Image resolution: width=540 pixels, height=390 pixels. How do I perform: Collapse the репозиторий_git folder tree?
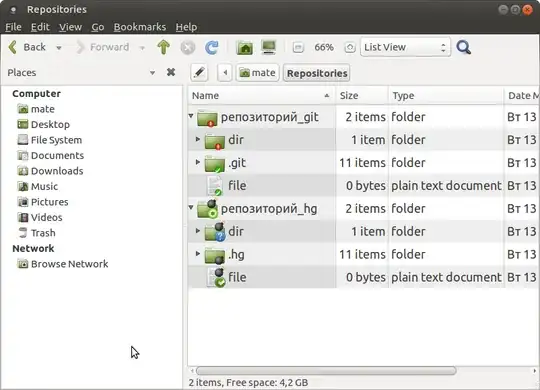coord(191,116)
